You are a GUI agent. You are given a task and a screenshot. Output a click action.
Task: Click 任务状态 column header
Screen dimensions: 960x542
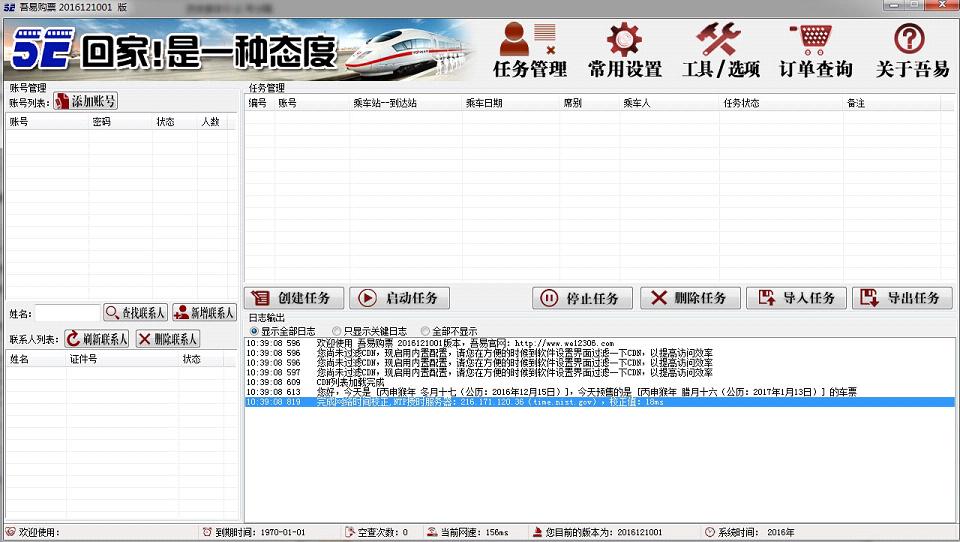click(x=781, y=103)
